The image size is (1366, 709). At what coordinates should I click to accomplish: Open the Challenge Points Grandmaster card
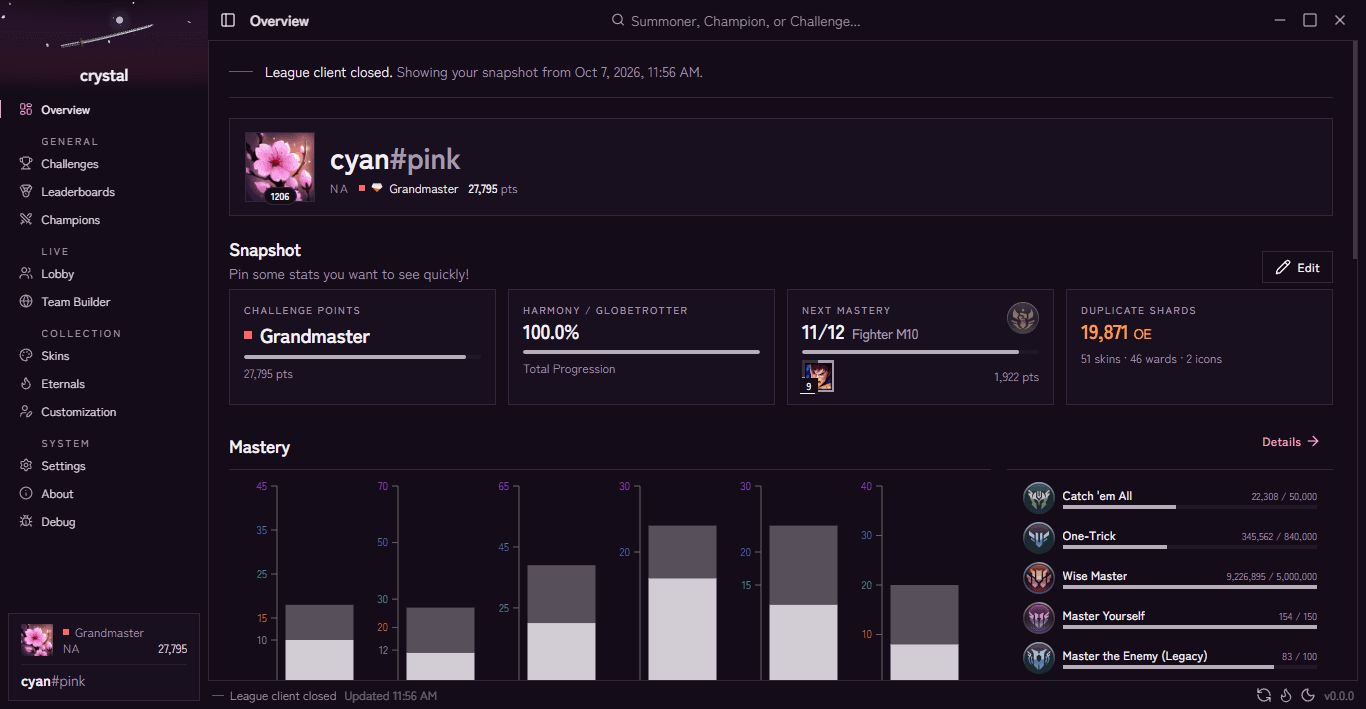pos(362,347)
